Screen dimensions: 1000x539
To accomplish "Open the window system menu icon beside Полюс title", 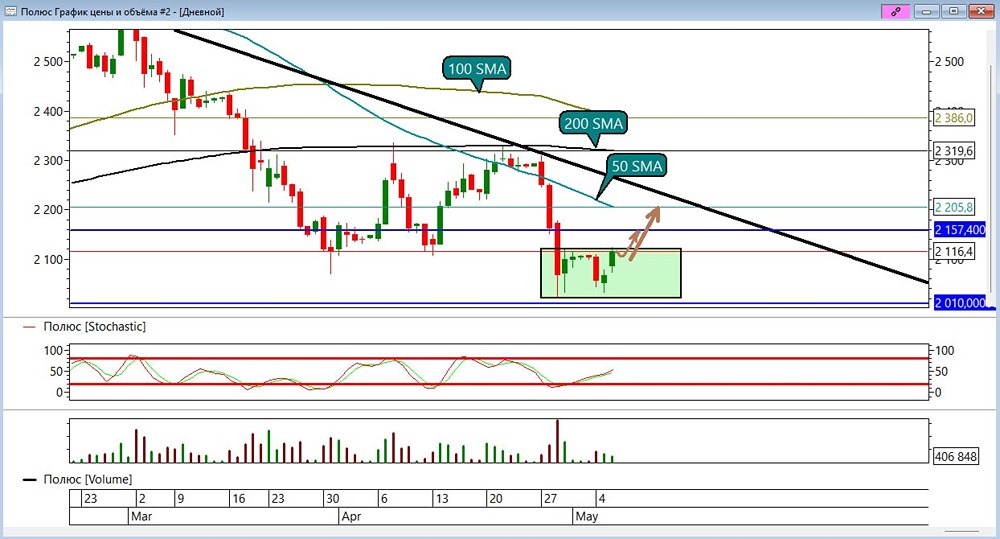I will 10,11.
